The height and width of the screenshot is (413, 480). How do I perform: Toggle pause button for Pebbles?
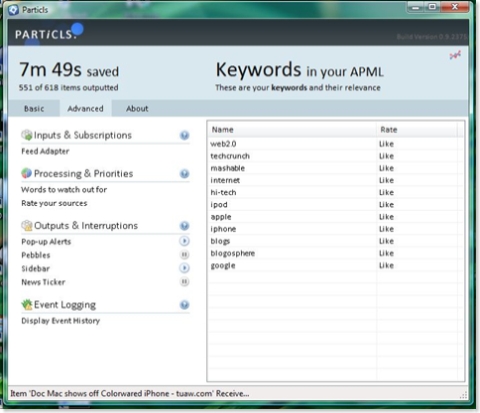pos(184,255)
